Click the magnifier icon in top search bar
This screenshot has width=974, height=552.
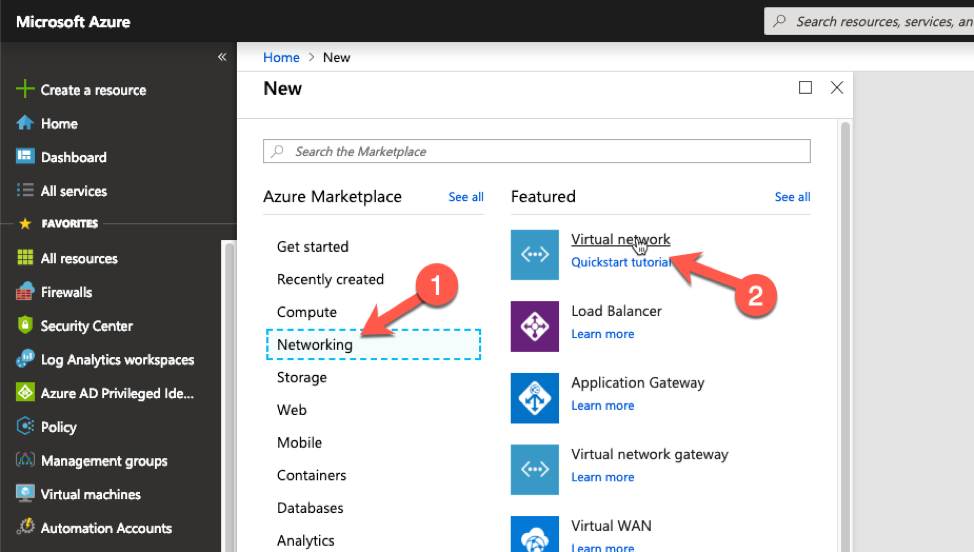click(x=779, y=21)
